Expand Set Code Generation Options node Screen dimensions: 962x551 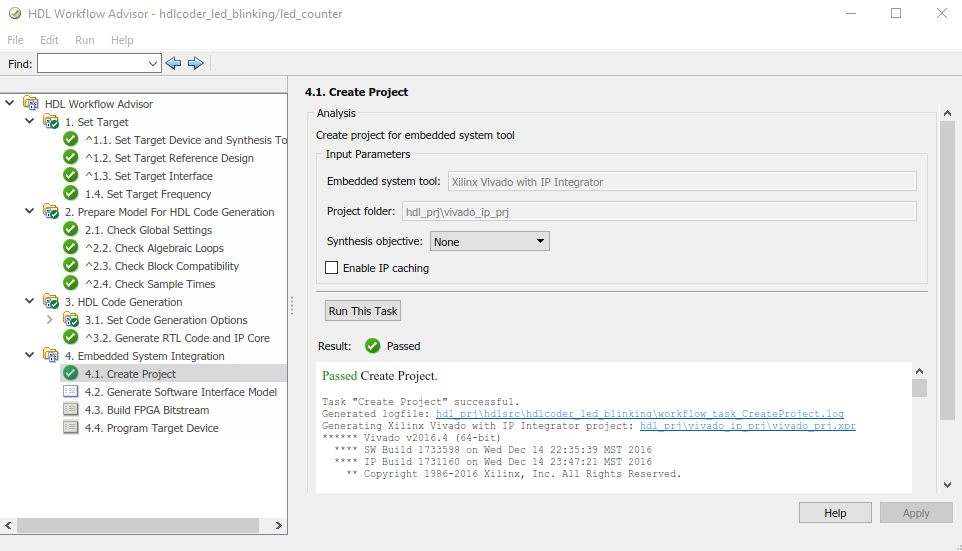coord(50,320)
